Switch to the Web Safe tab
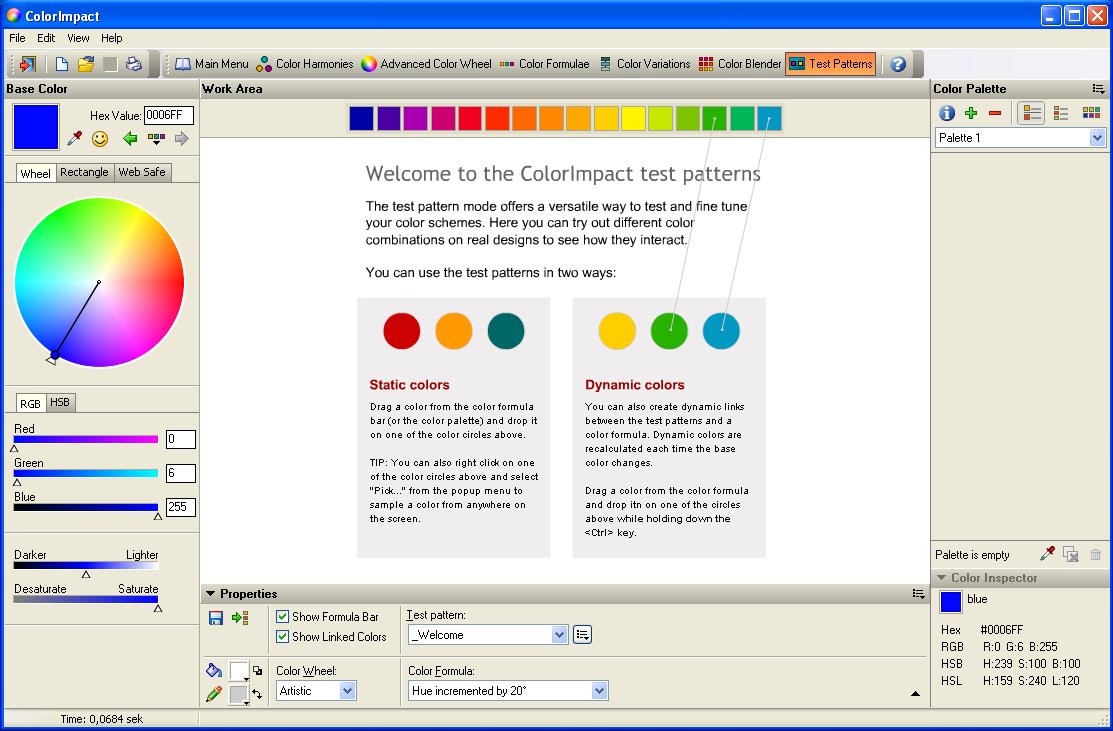 click(x=142, y=172)
